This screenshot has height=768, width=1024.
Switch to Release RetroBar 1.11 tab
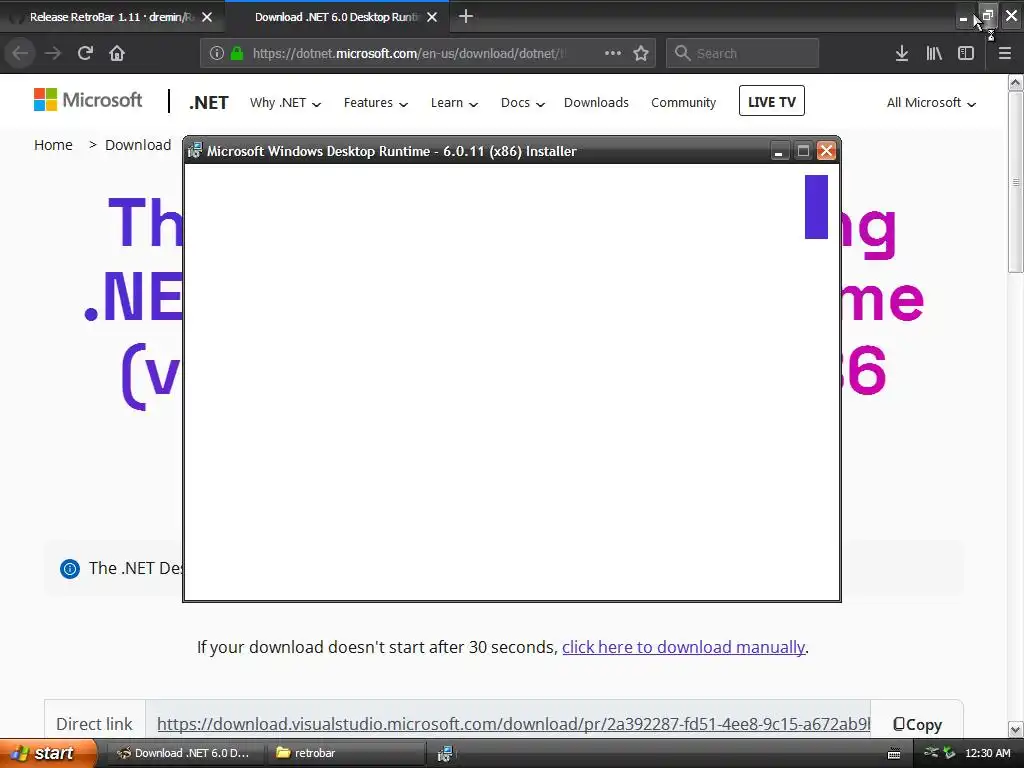111,17
